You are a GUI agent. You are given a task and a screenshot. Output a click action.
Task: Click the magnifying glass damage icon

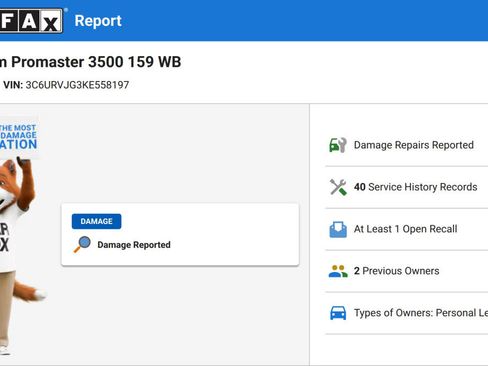click(82, 244)
